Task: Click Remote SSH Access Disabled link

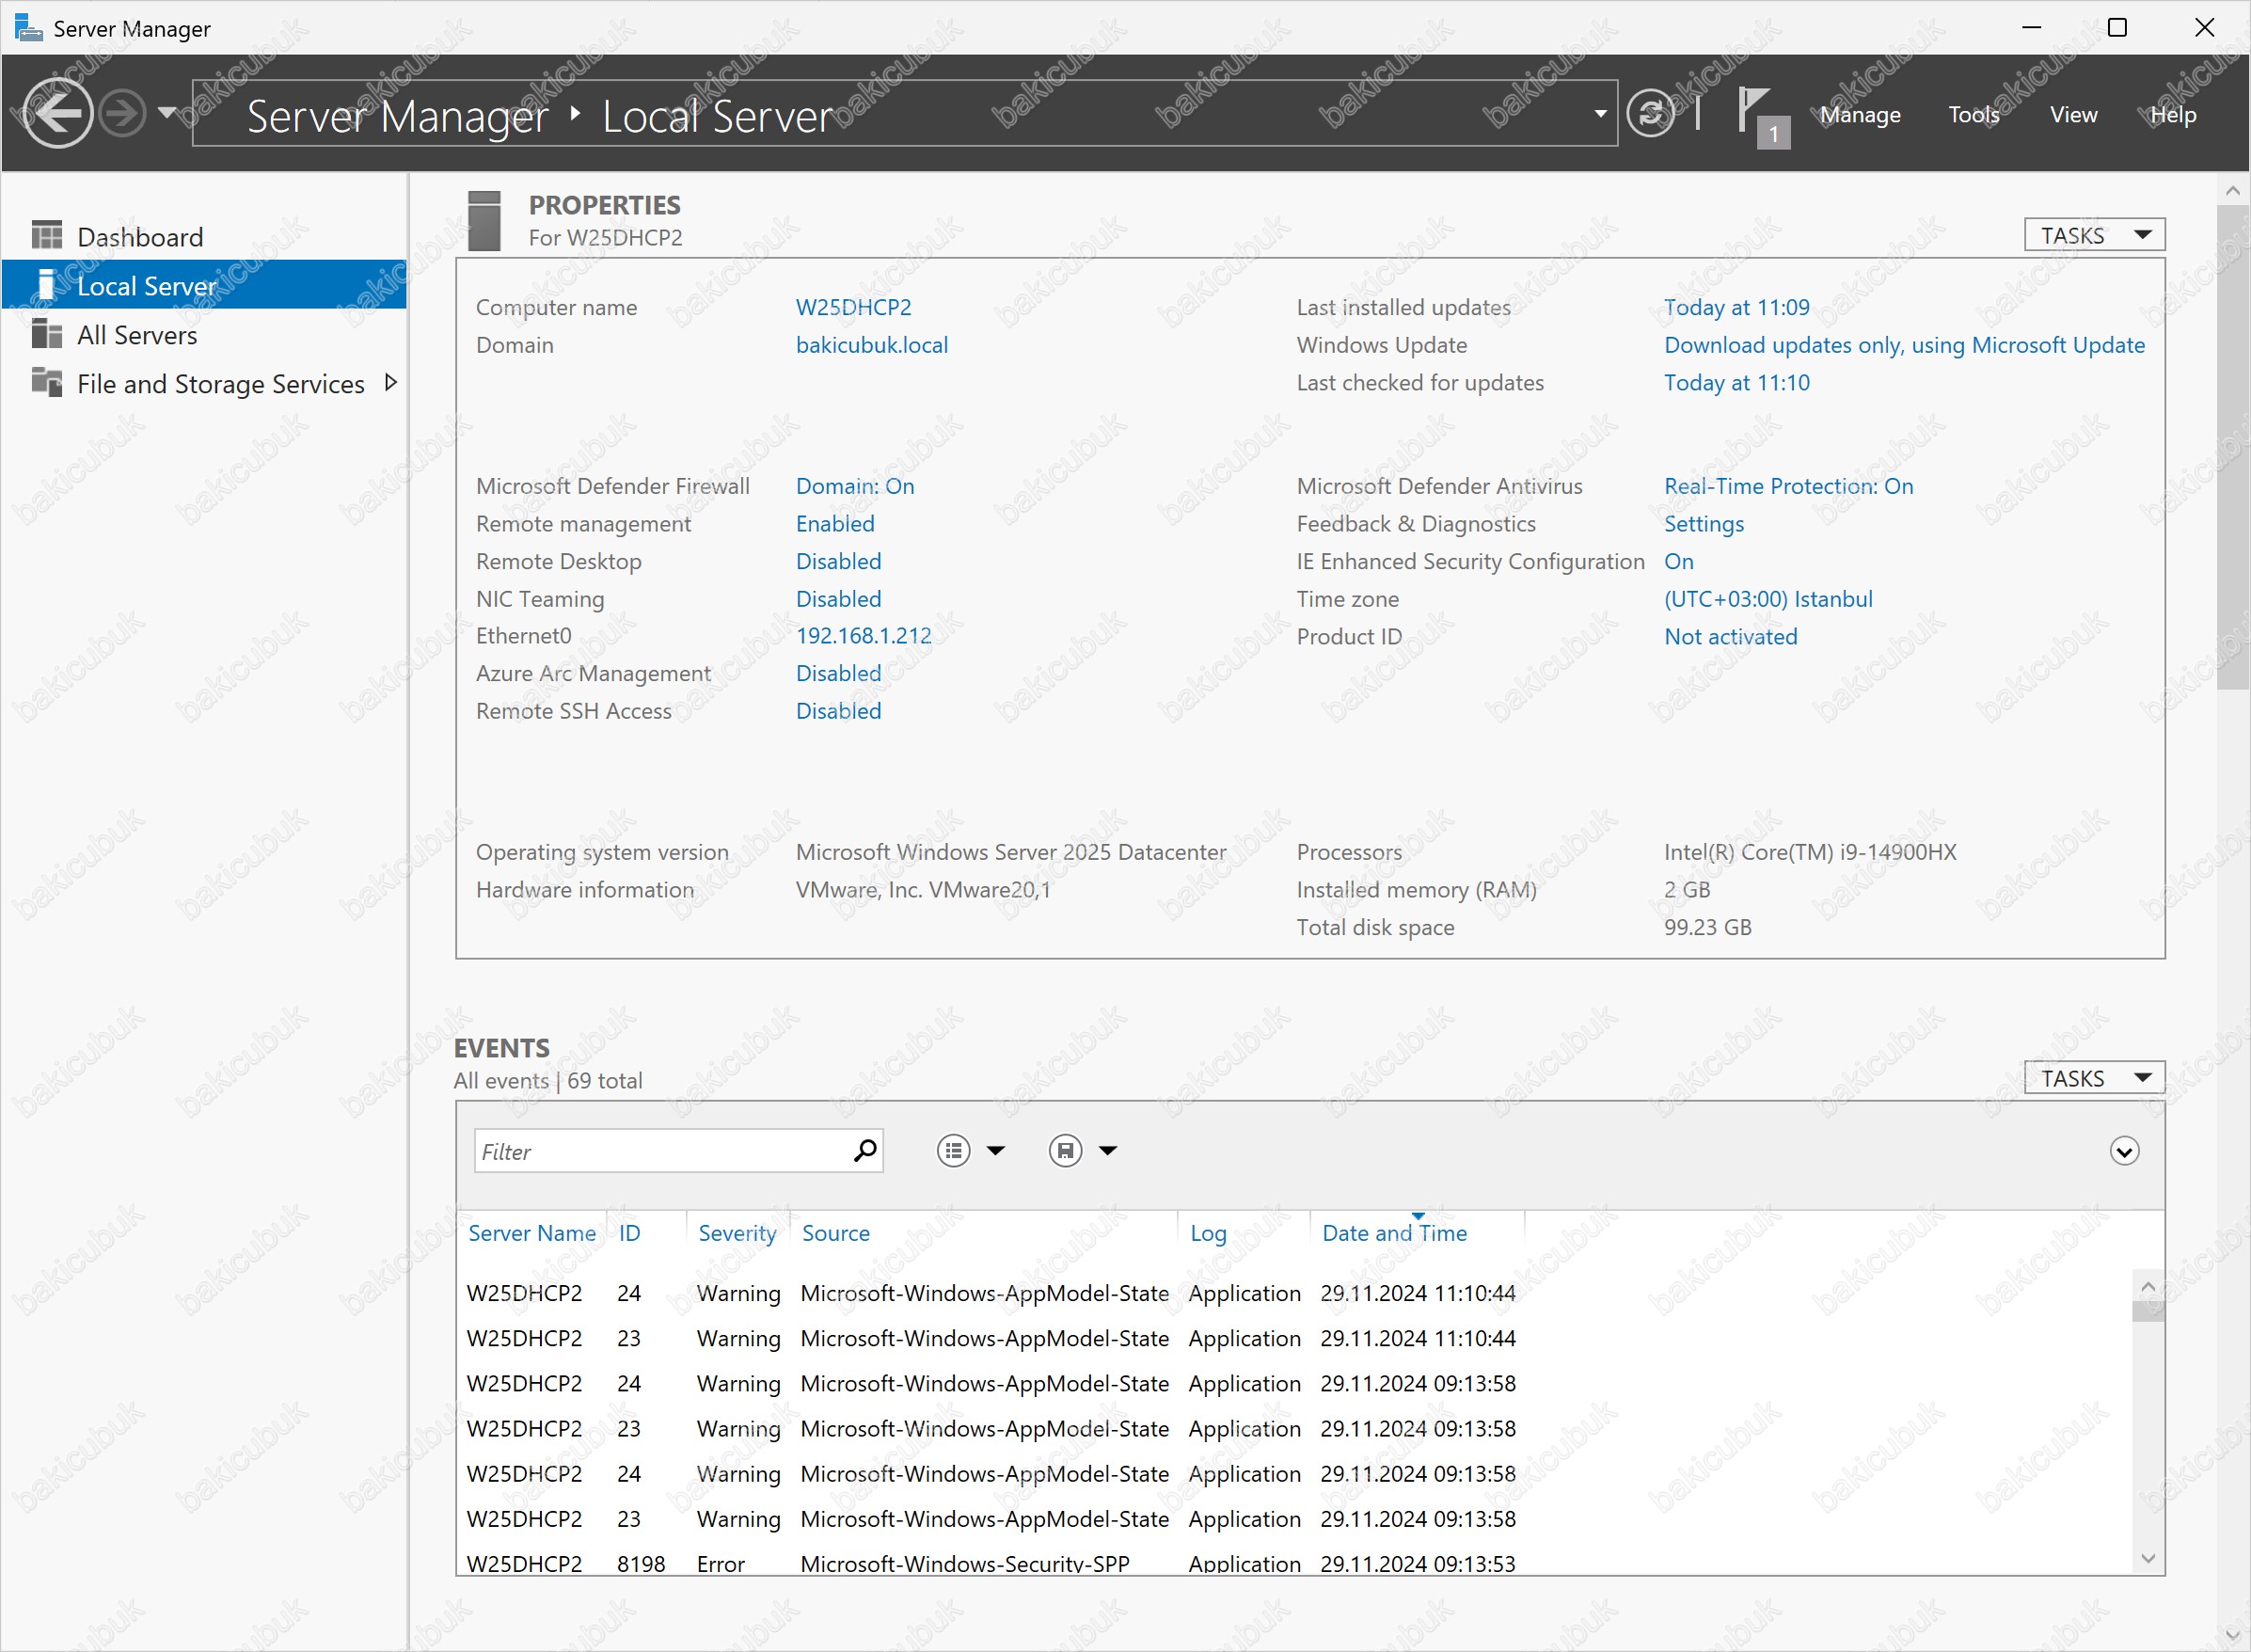Action: 838,711
